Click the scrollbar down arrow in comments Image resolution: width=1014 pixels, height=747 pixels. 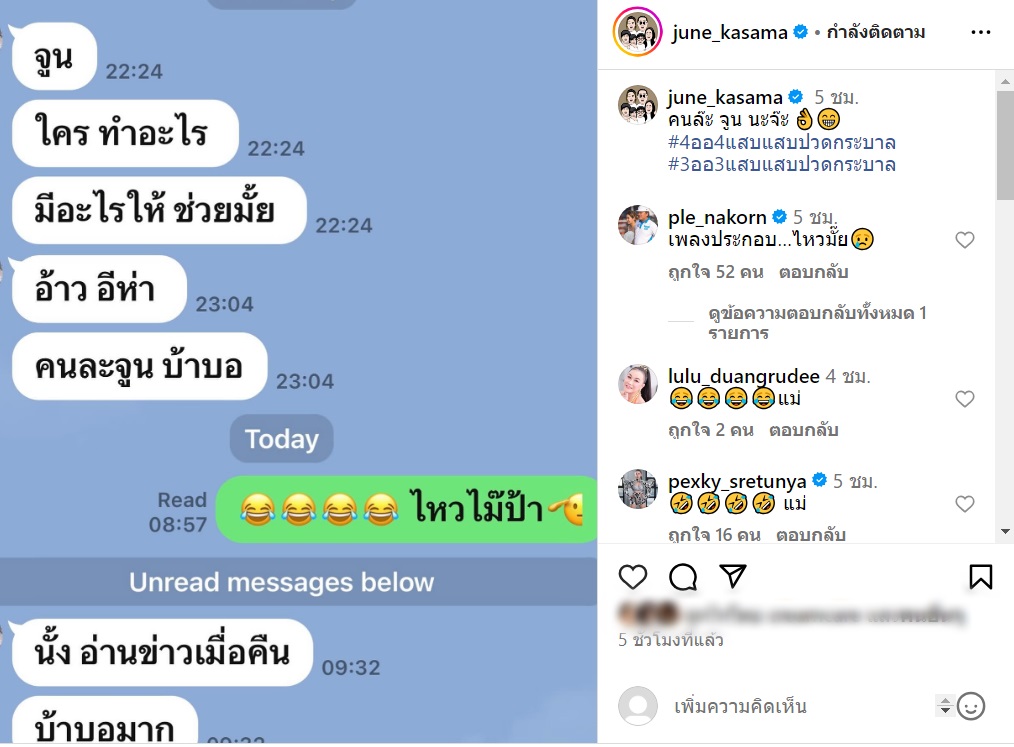pyautogui.click(x=1005, y=532)
